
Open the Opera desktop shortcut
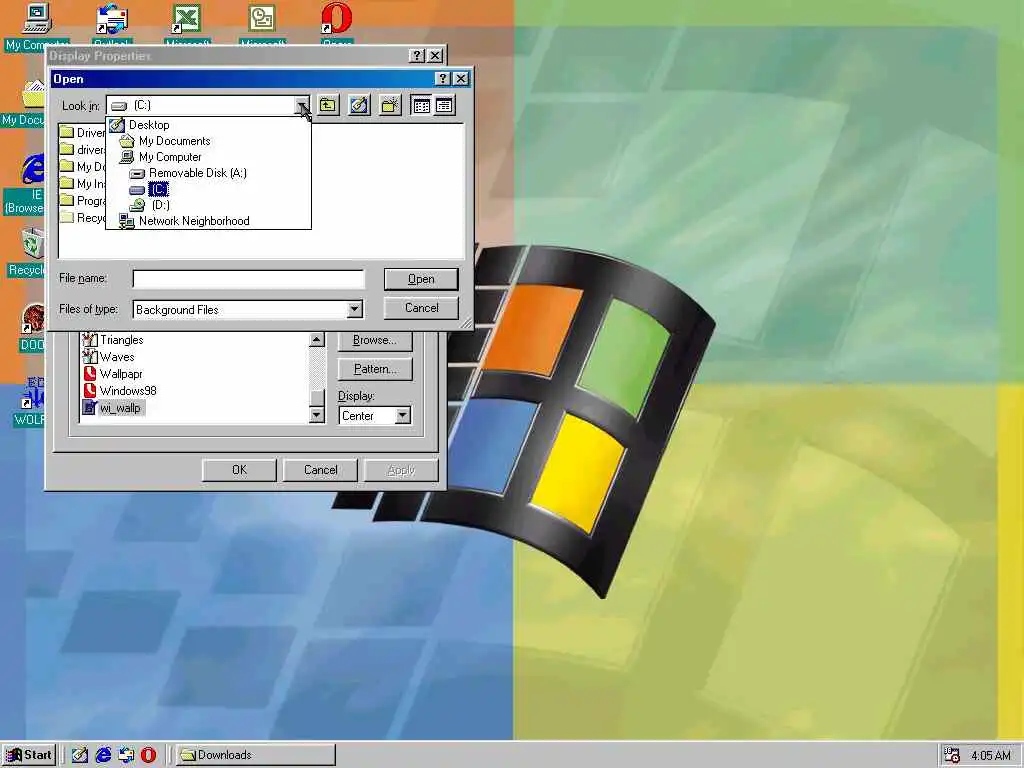(x=337, y=25)
